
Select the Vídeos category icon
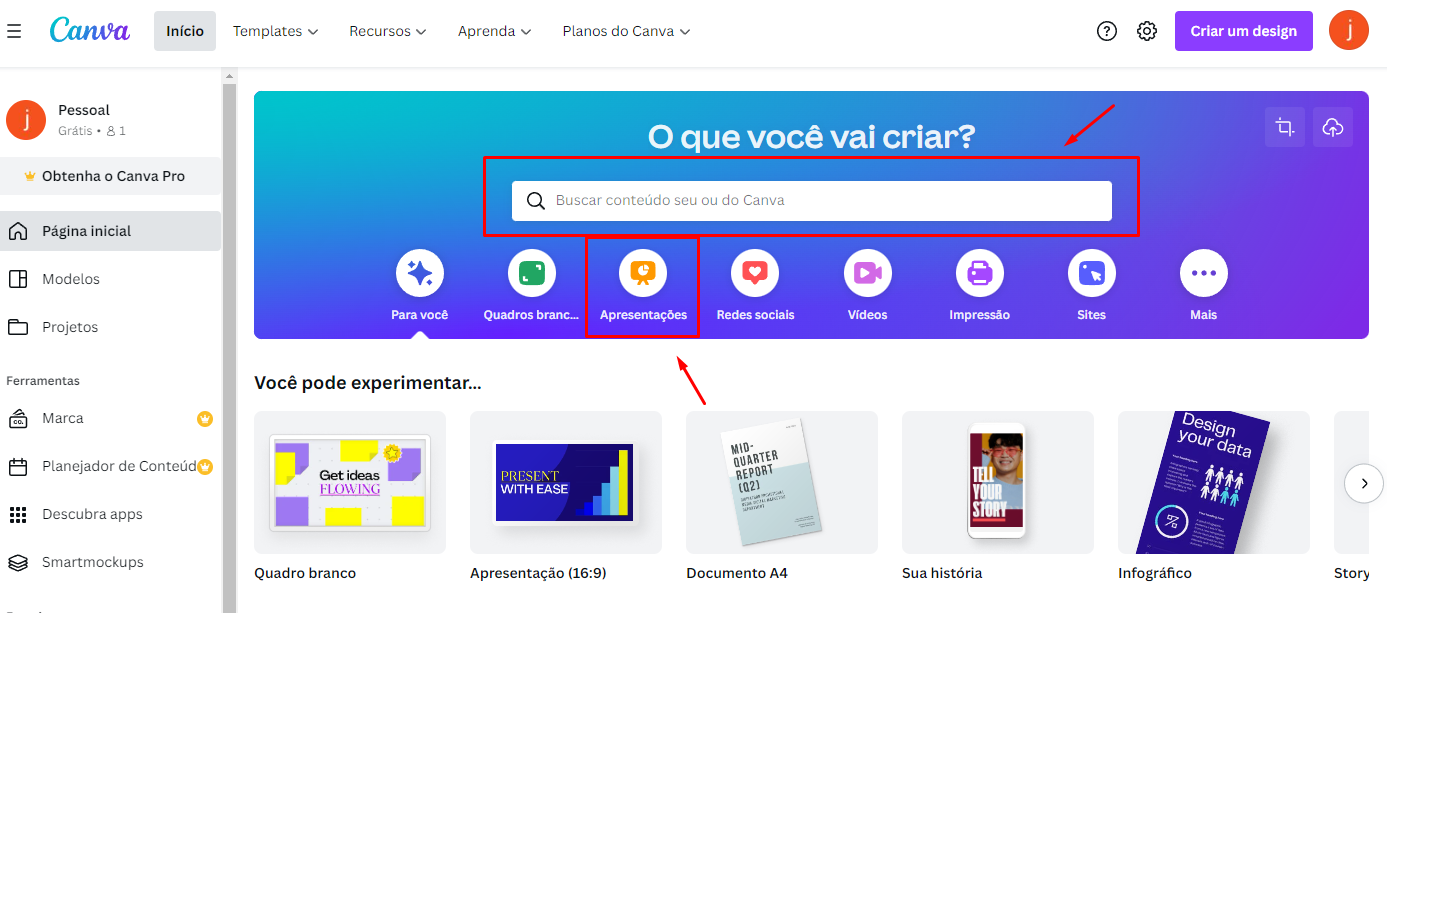click(x=868, y=273)
